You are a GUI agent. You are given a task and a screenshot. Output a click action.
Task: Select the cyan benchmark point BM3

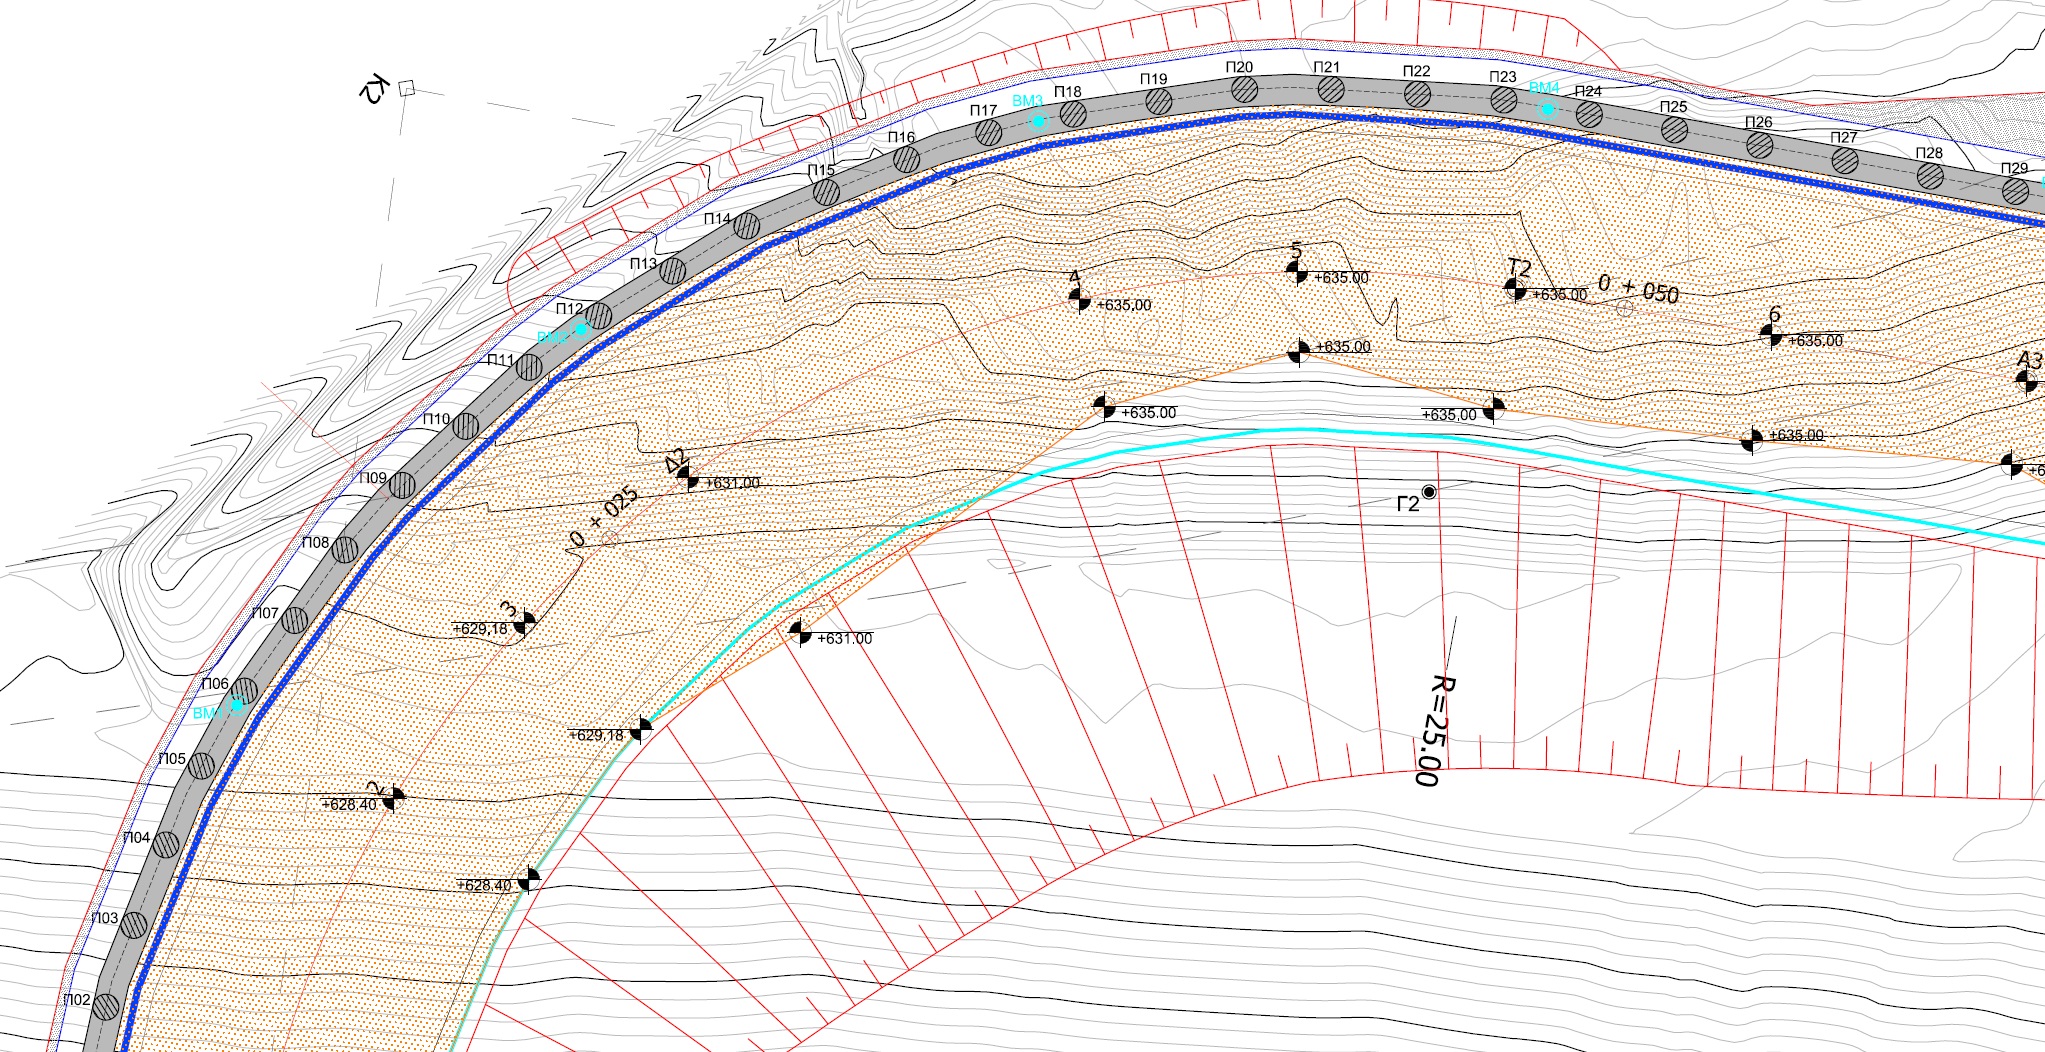1038,121
